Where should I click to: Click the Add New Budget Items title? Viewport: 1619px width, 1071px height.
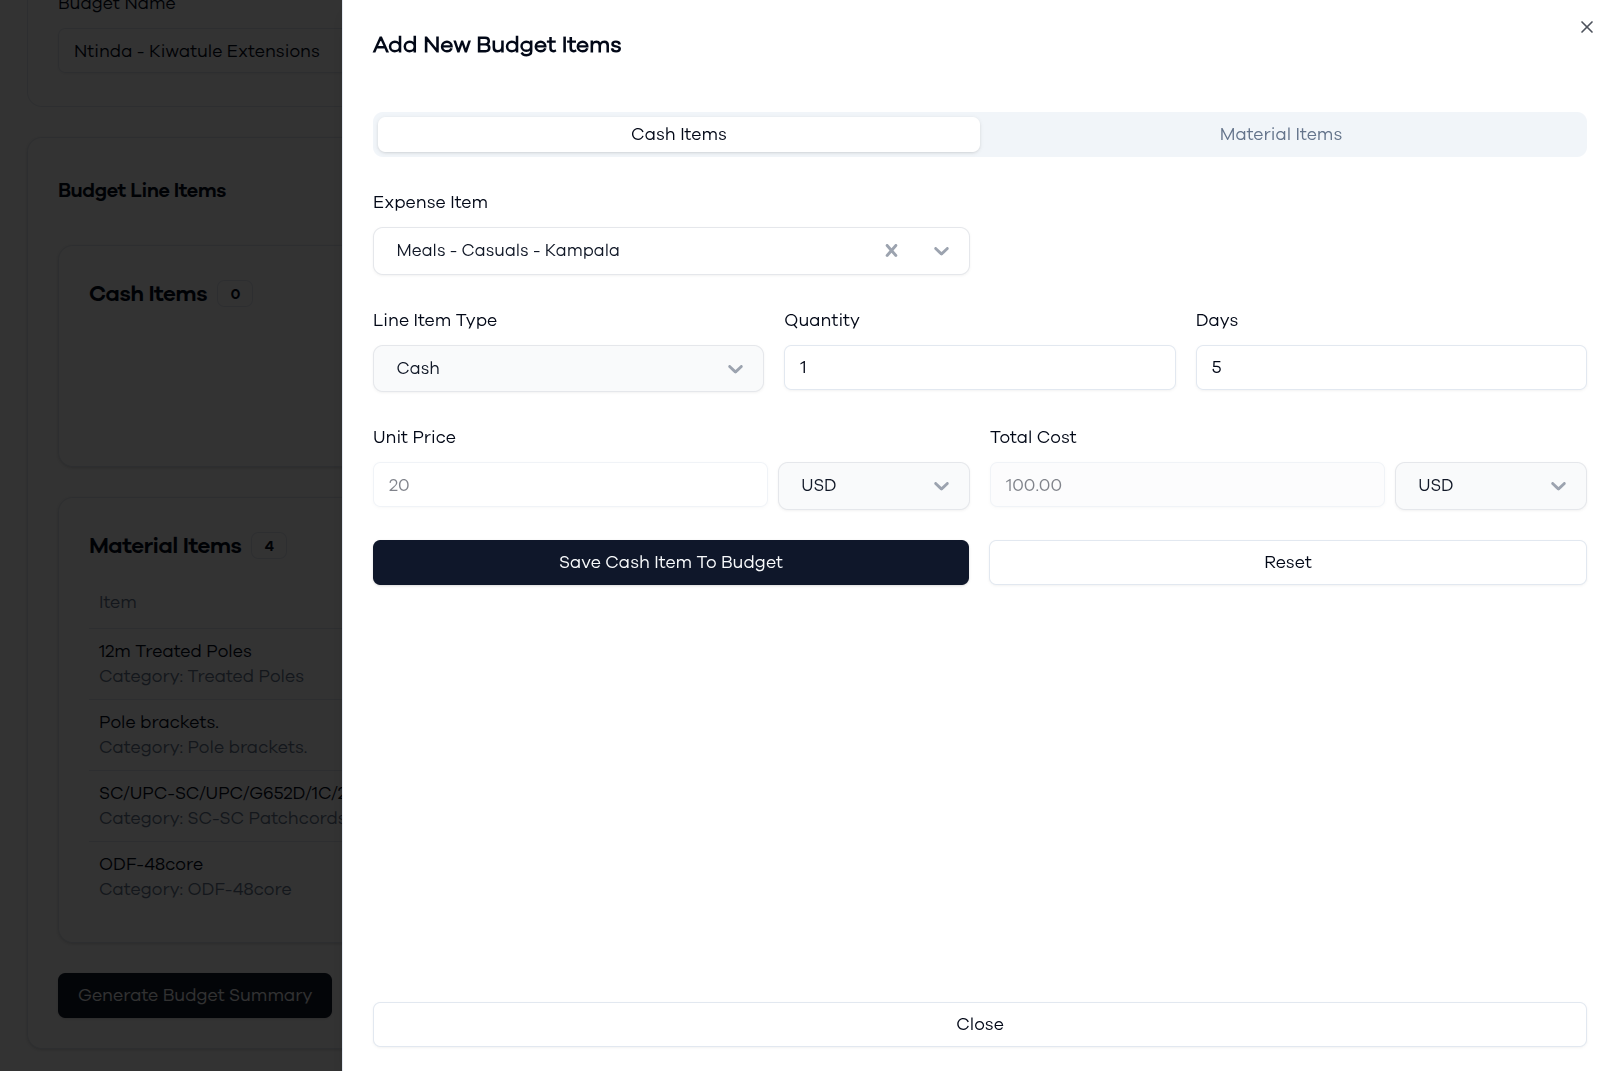(x=497, y=45)
